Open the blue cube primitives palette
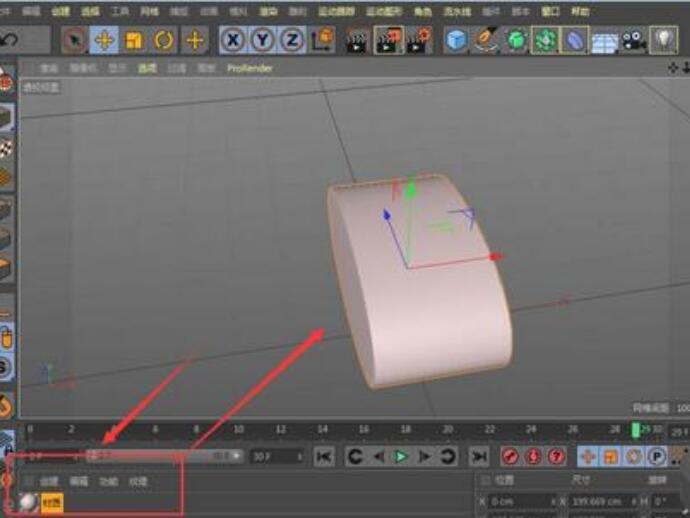Screen dimensions: 690x518 coord(457,40)
